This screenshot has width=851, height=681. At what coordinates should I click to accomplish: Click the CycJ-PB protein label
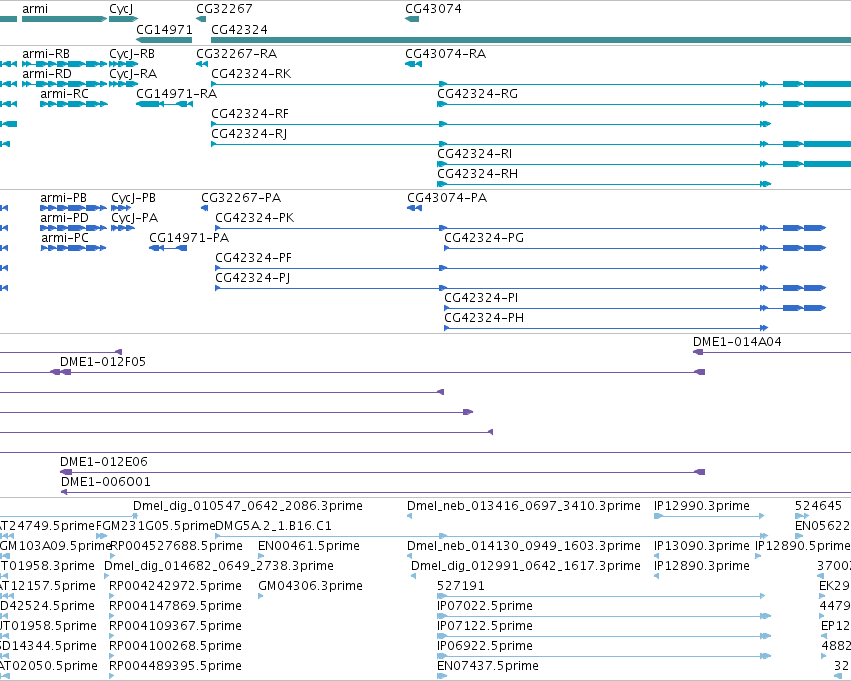[134, 198]
